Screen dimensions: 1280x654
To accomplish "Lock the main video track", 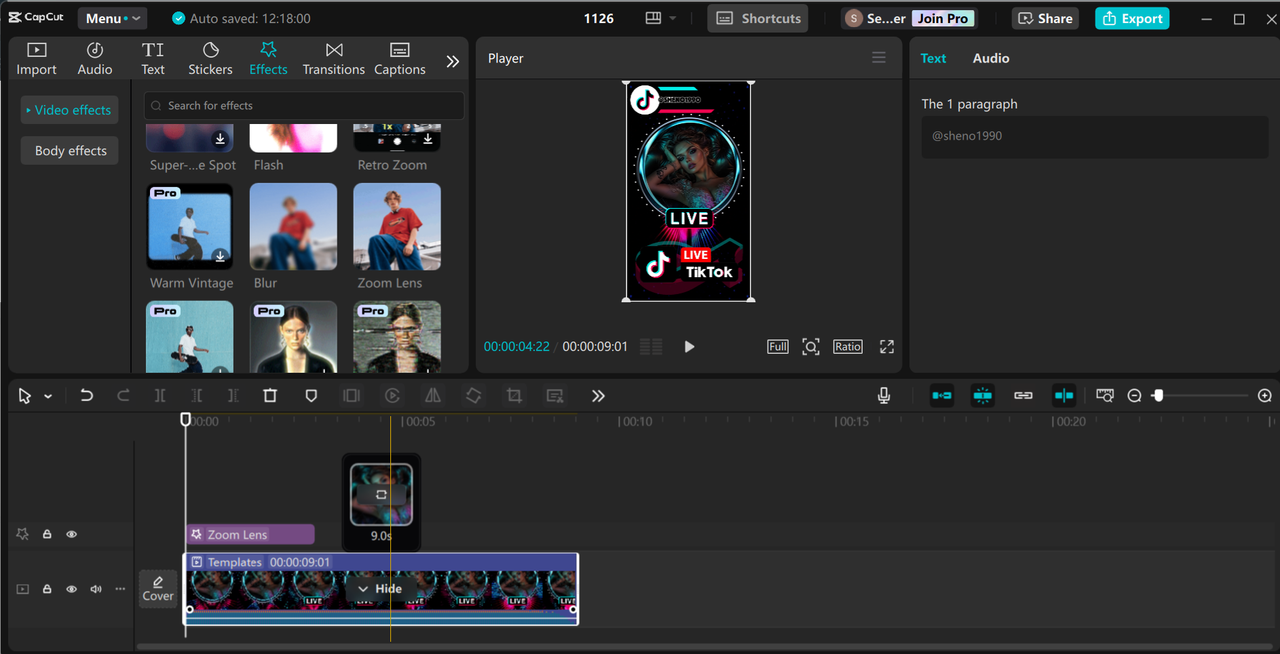I will (47, 589).
